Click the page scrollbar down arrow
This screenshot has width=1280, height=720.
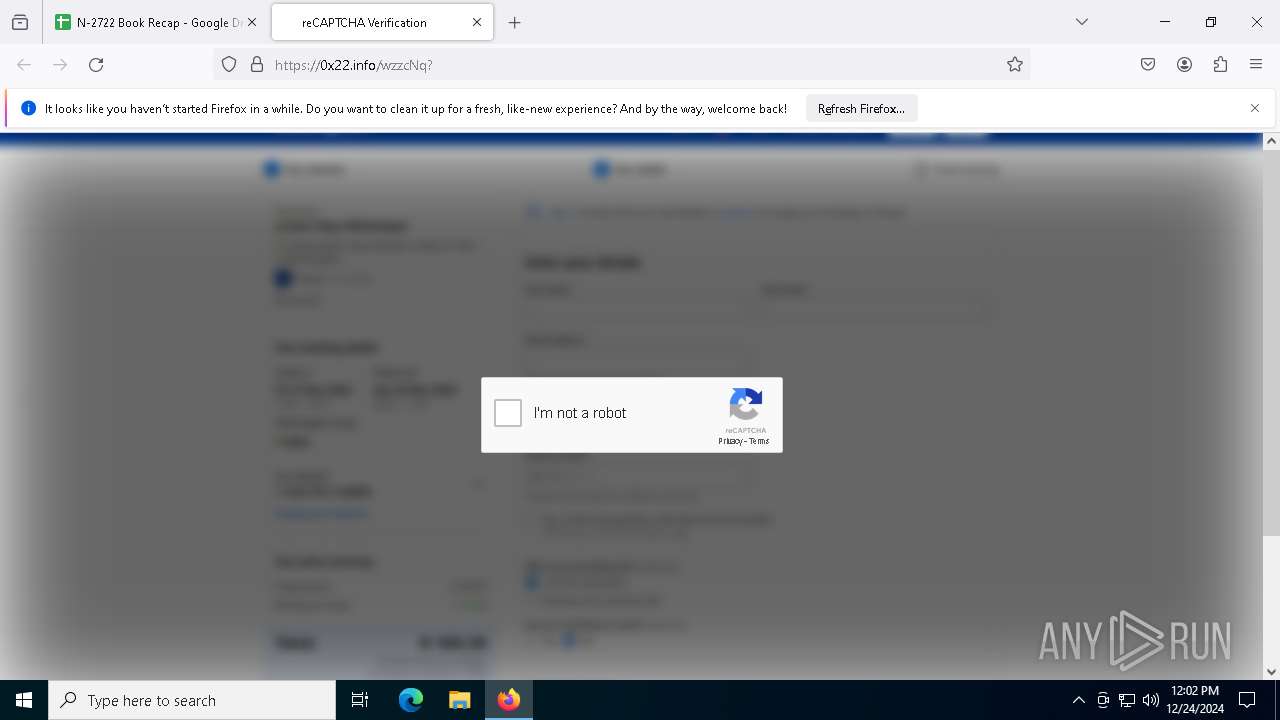click(1271, 672)
